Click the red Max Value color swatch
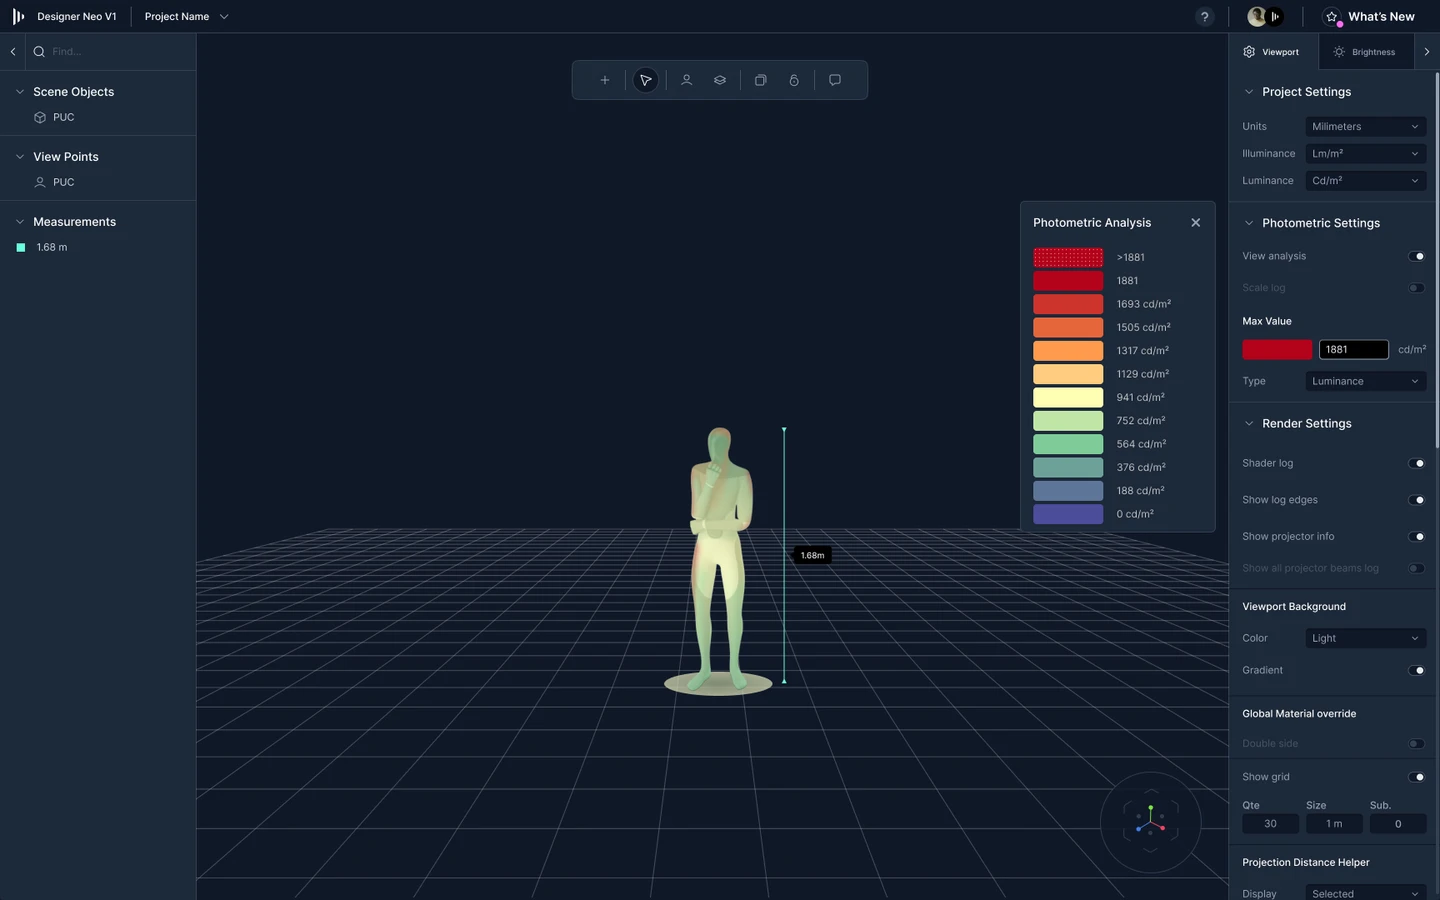 [x=1277, y=349]
